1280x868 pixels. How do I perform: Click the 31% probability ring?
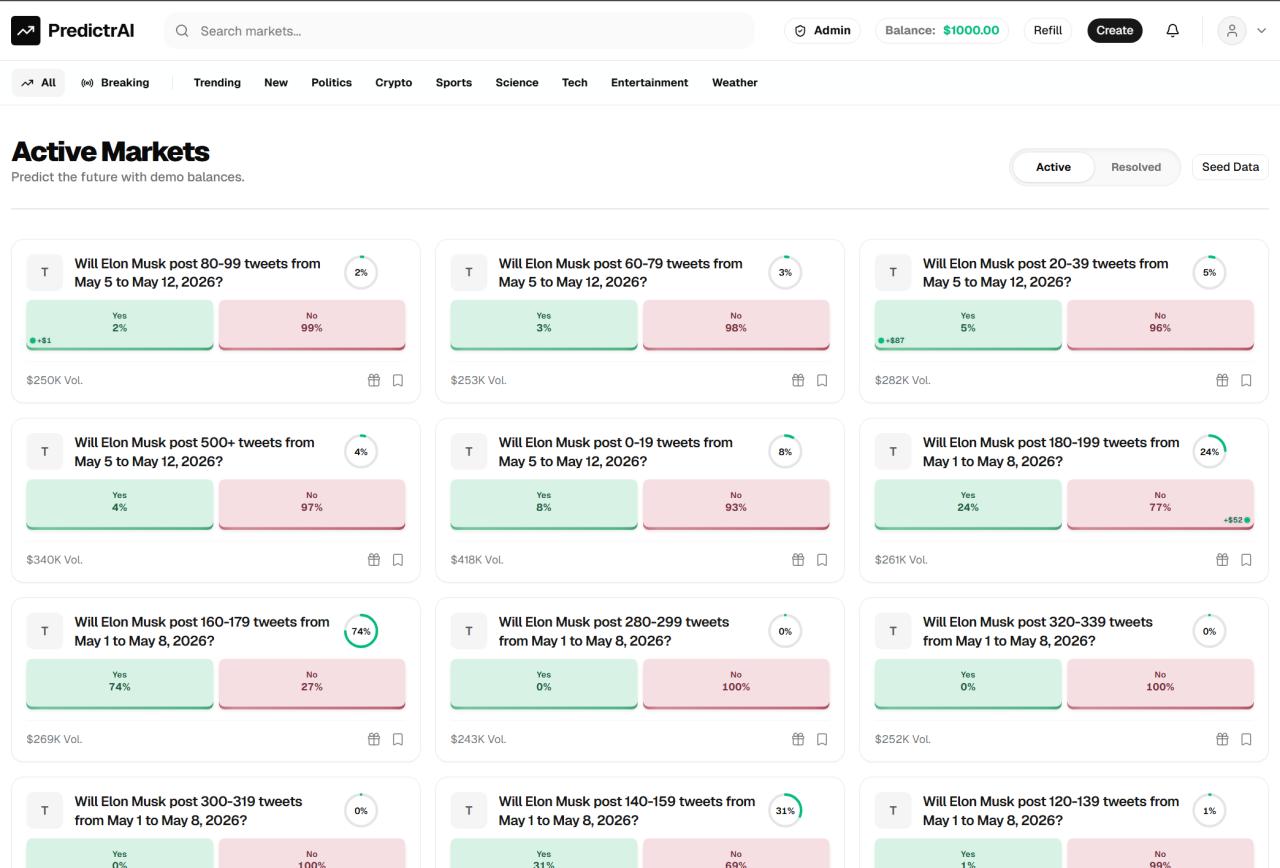pyautogui.click(x=785, y=811)
